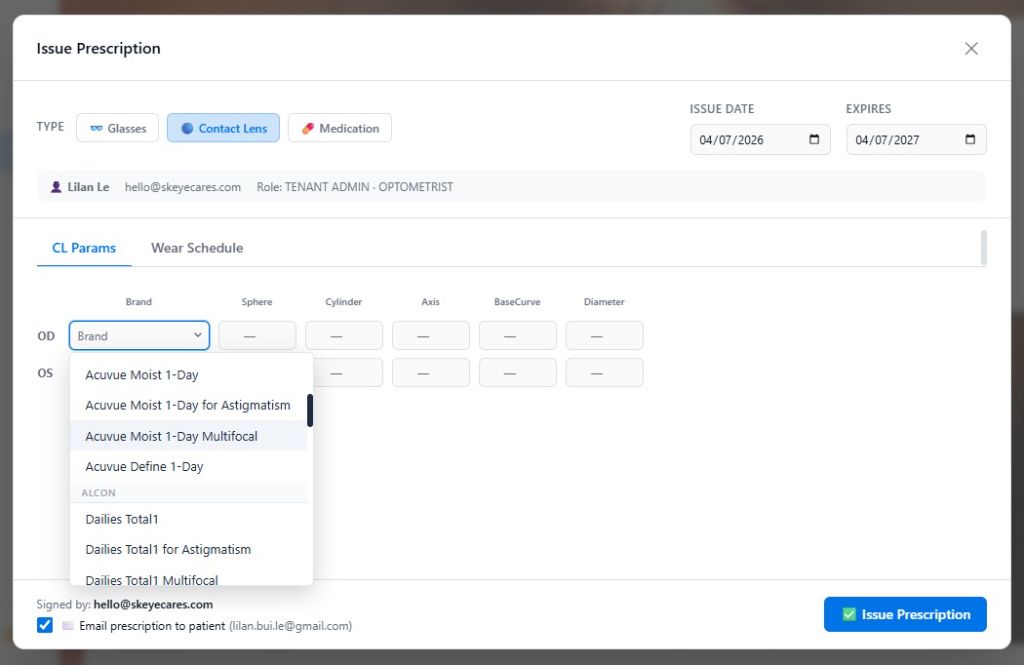This screenshot has width=1024, height=665.
Task: Choose Dailies Total1 for Astigmatism
Action: (168, 549)
